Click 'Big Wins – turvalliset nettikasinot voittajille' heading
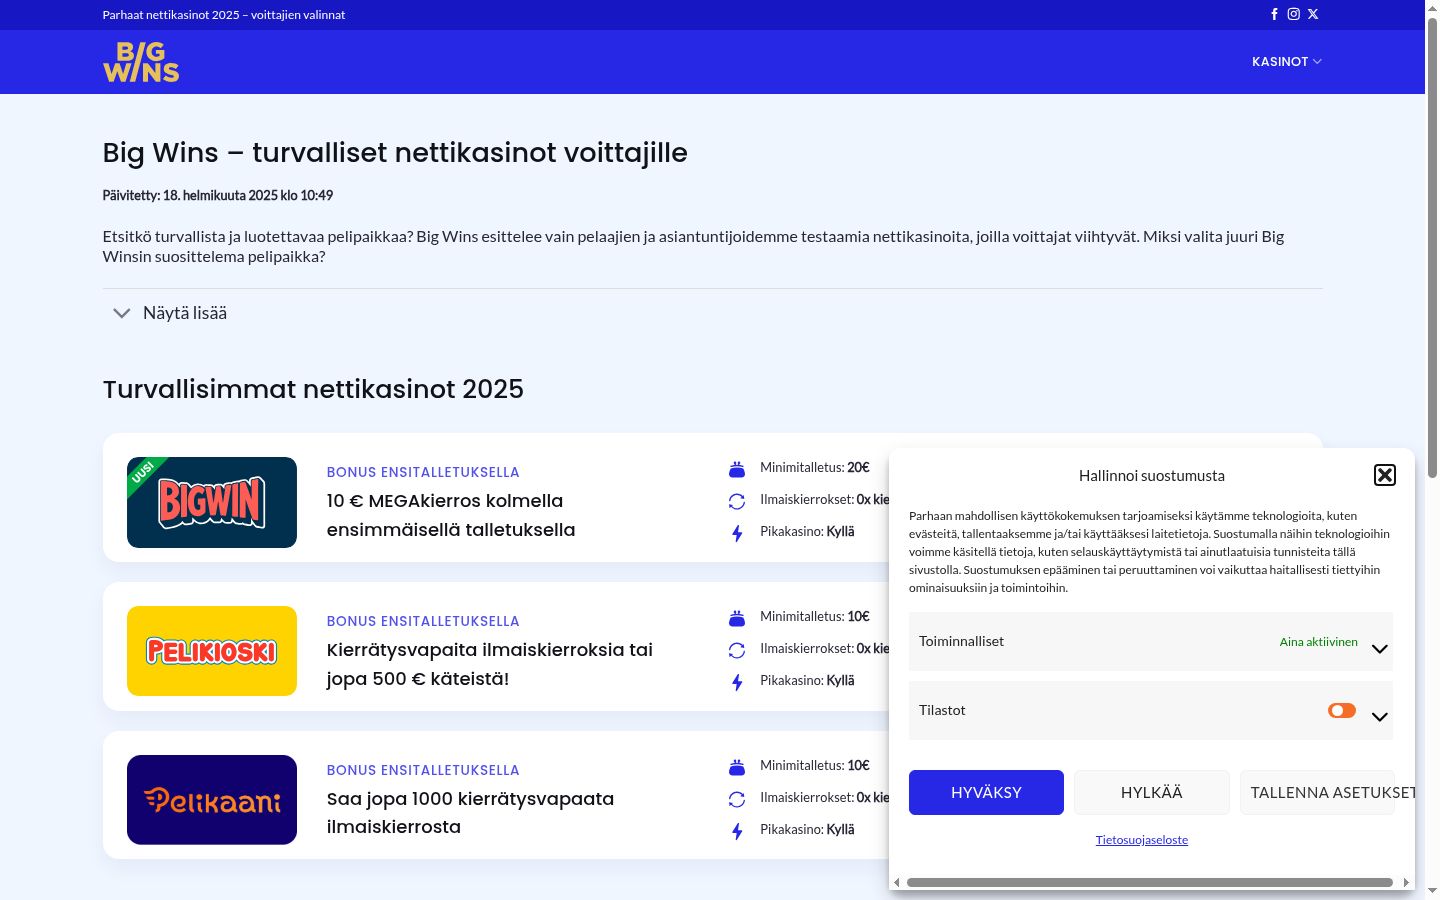 (395, 153)
